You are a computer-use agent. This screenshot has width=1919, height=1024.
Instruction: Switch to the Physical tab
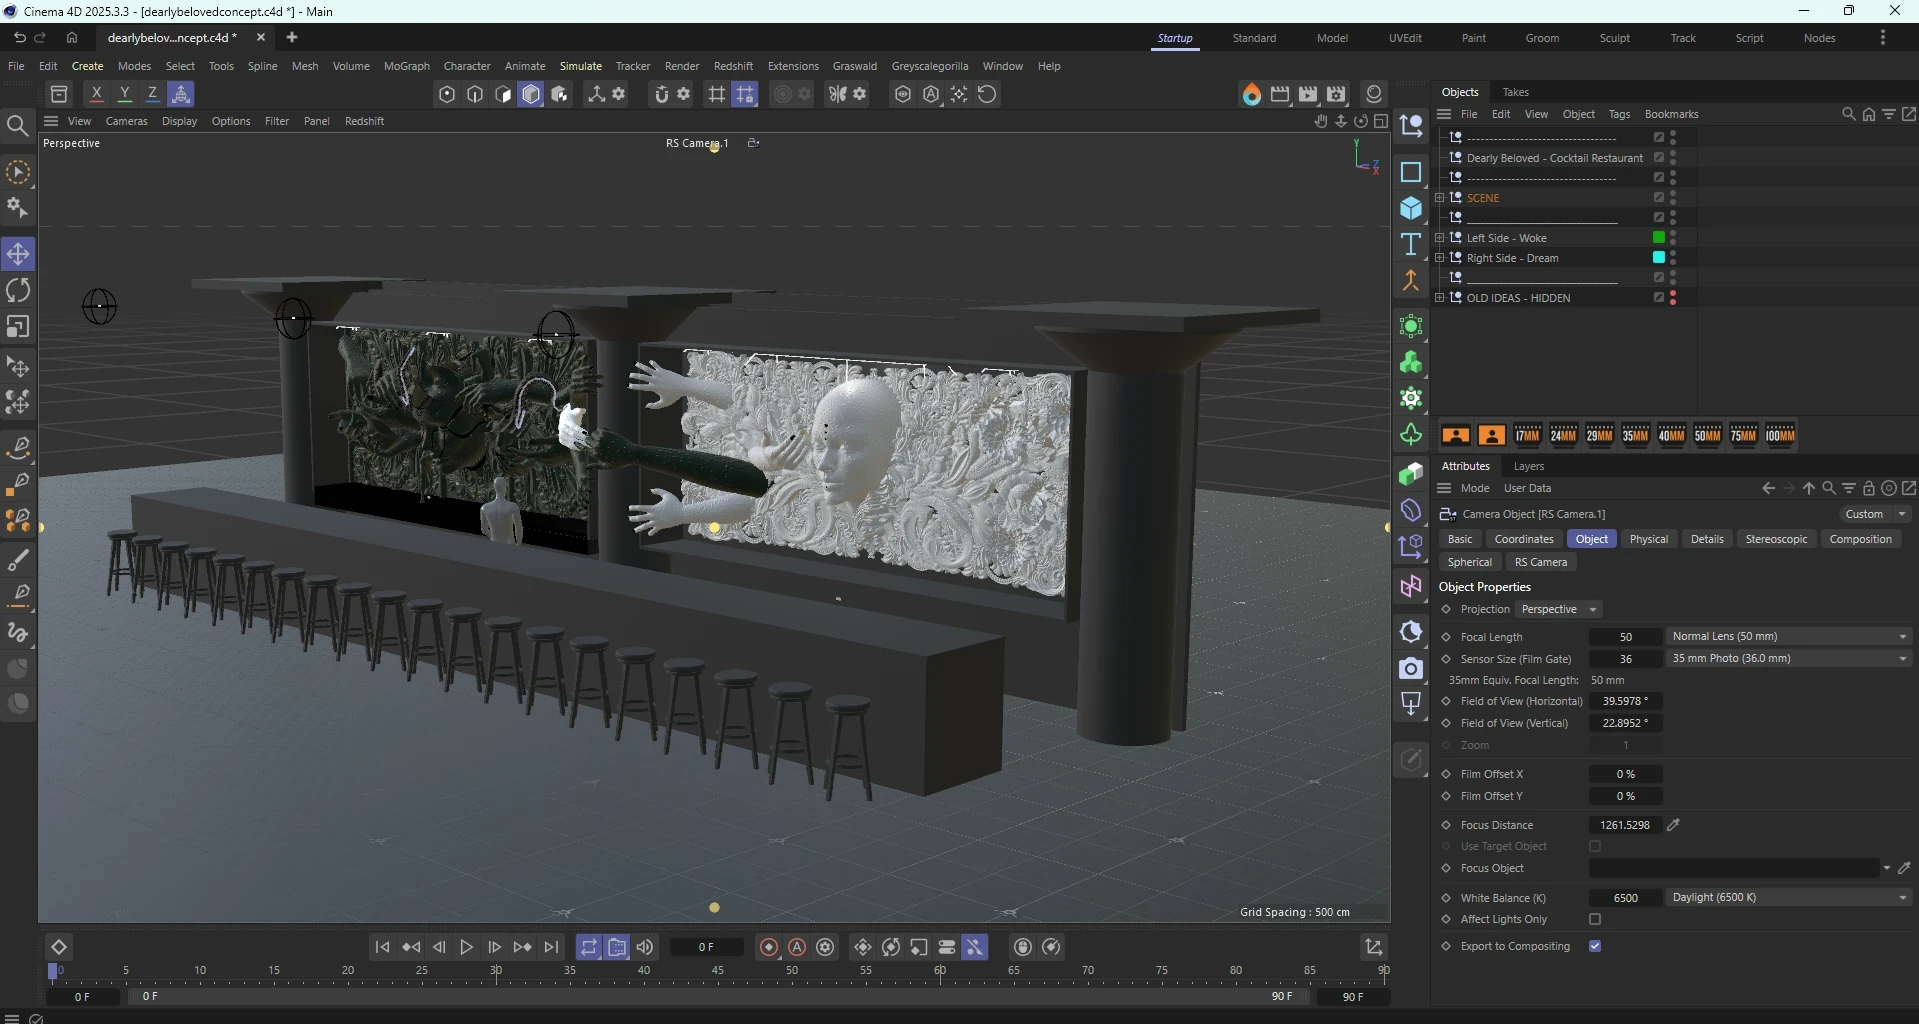(1648, 539)
